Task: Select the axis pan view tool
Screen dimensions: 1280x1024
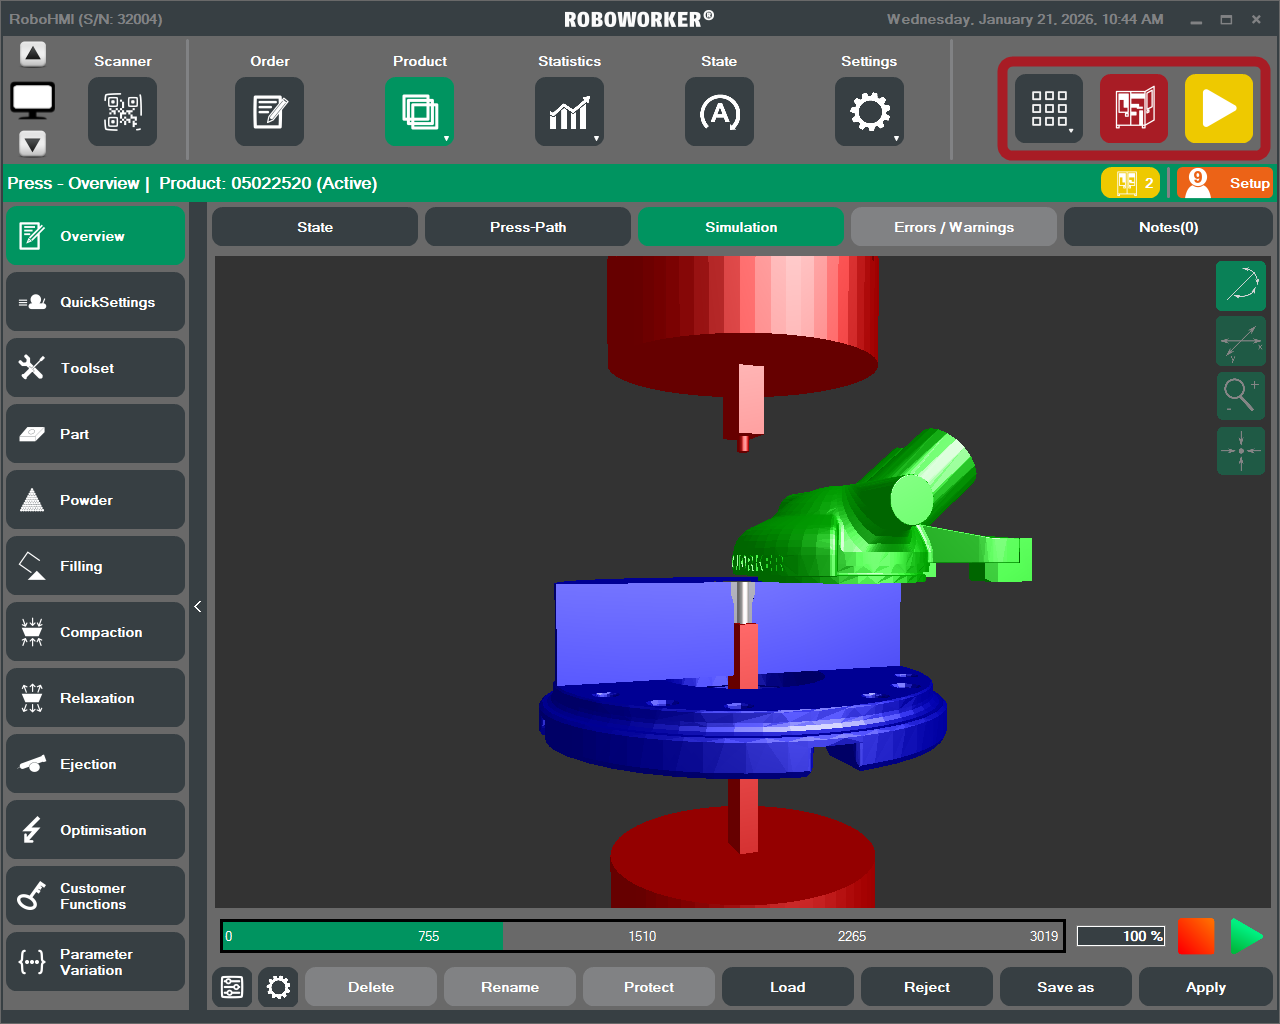Action: [1241, 341]
